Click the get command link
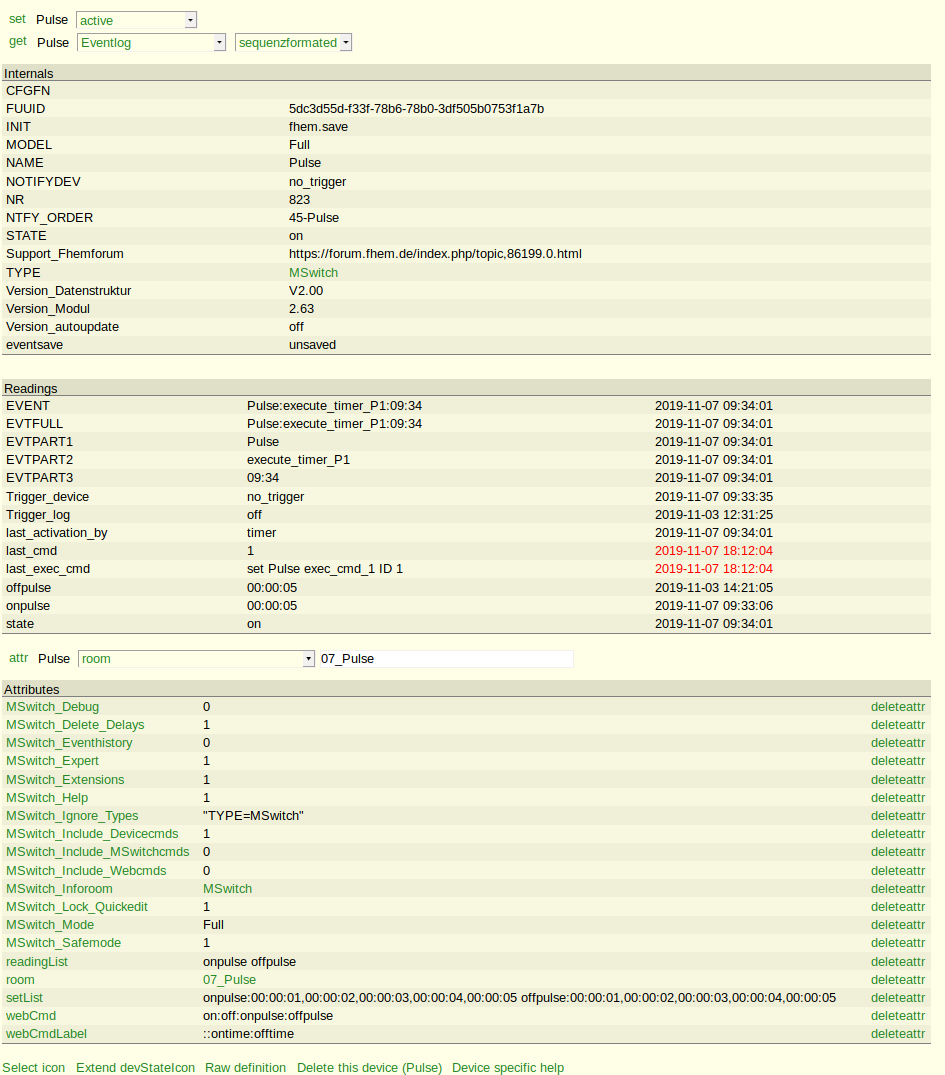Viewport: 945px width, 1075px height. pos(18,41)
